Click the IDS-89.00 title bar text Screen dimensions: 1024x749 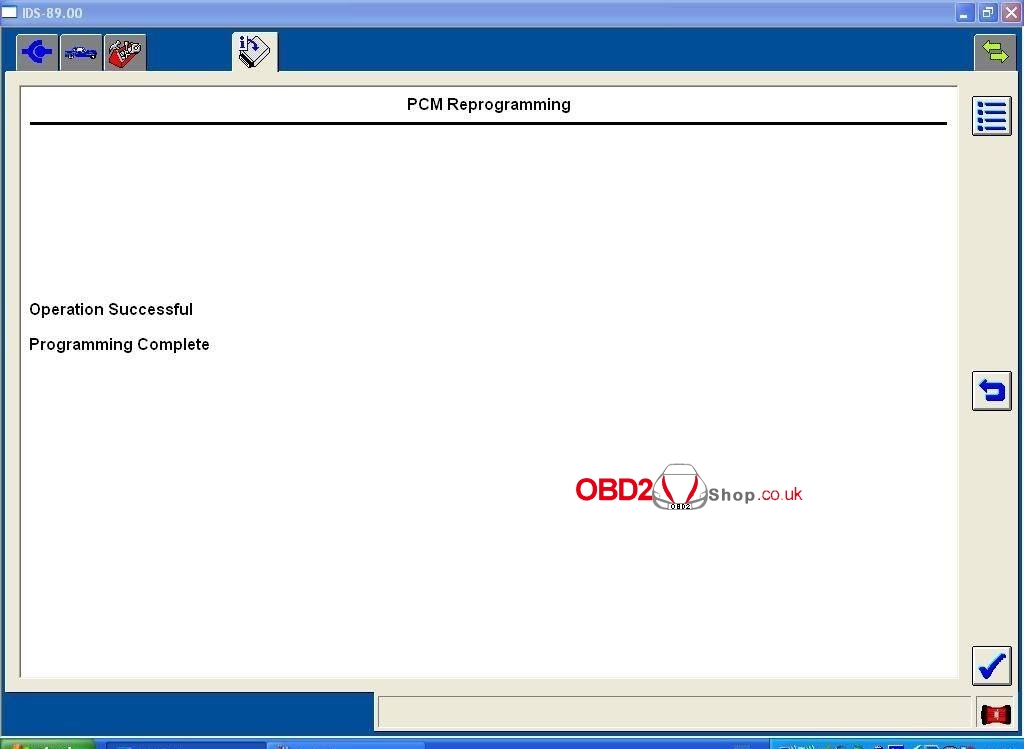pos(52,13)
